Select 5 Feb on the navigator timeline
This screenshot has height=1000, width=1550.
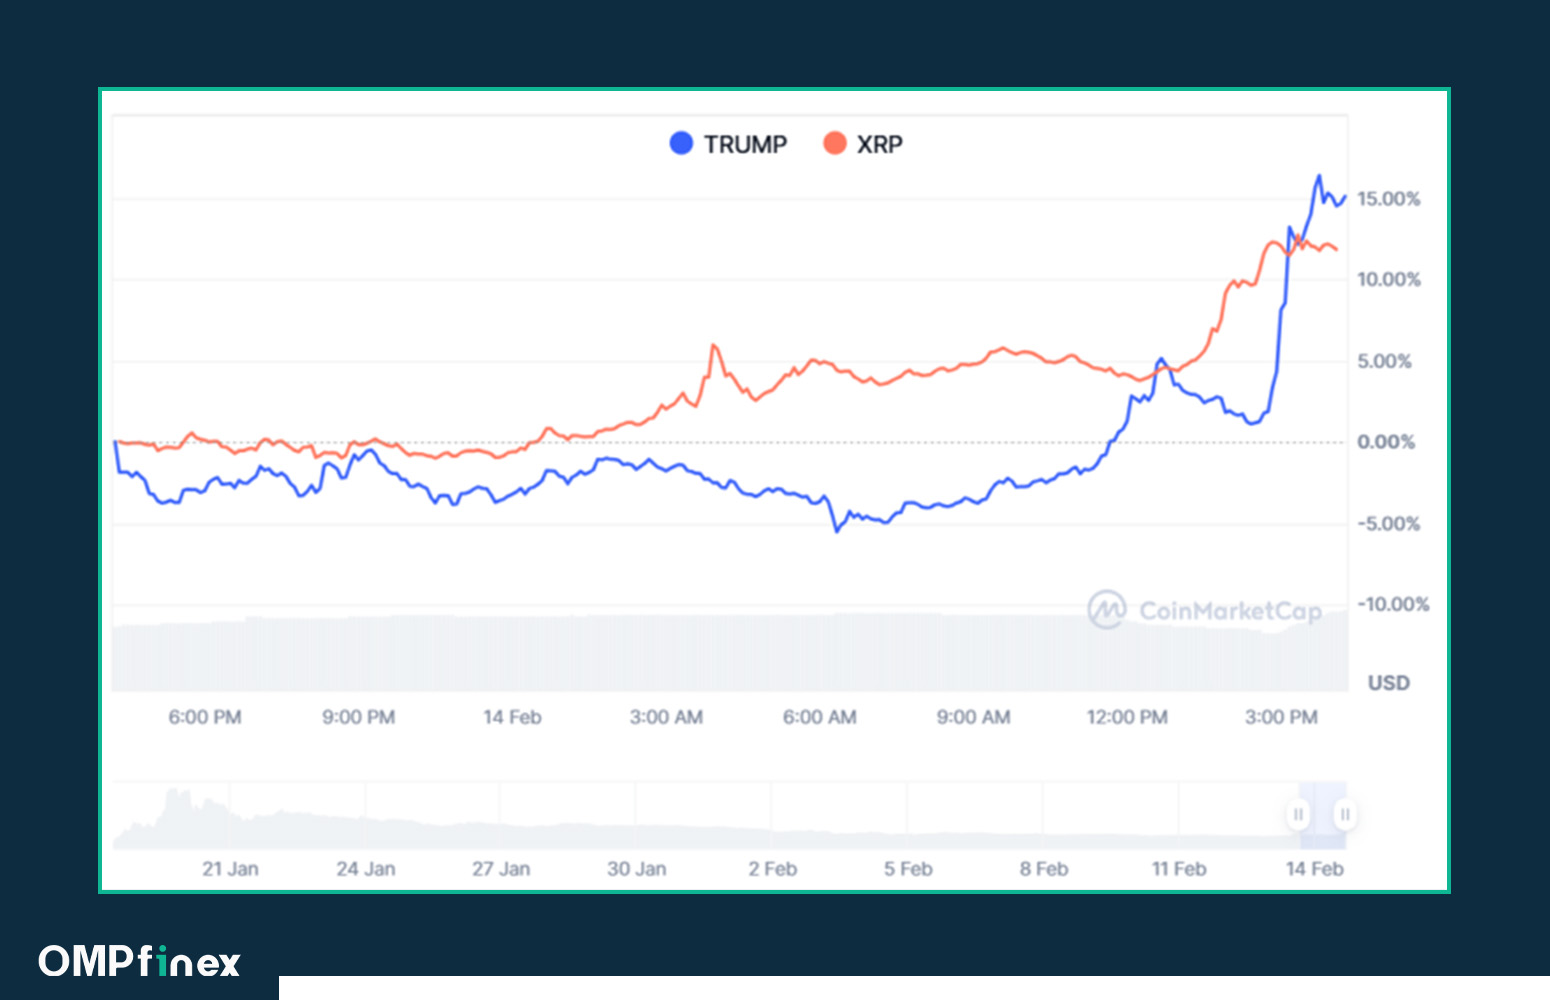908,869
